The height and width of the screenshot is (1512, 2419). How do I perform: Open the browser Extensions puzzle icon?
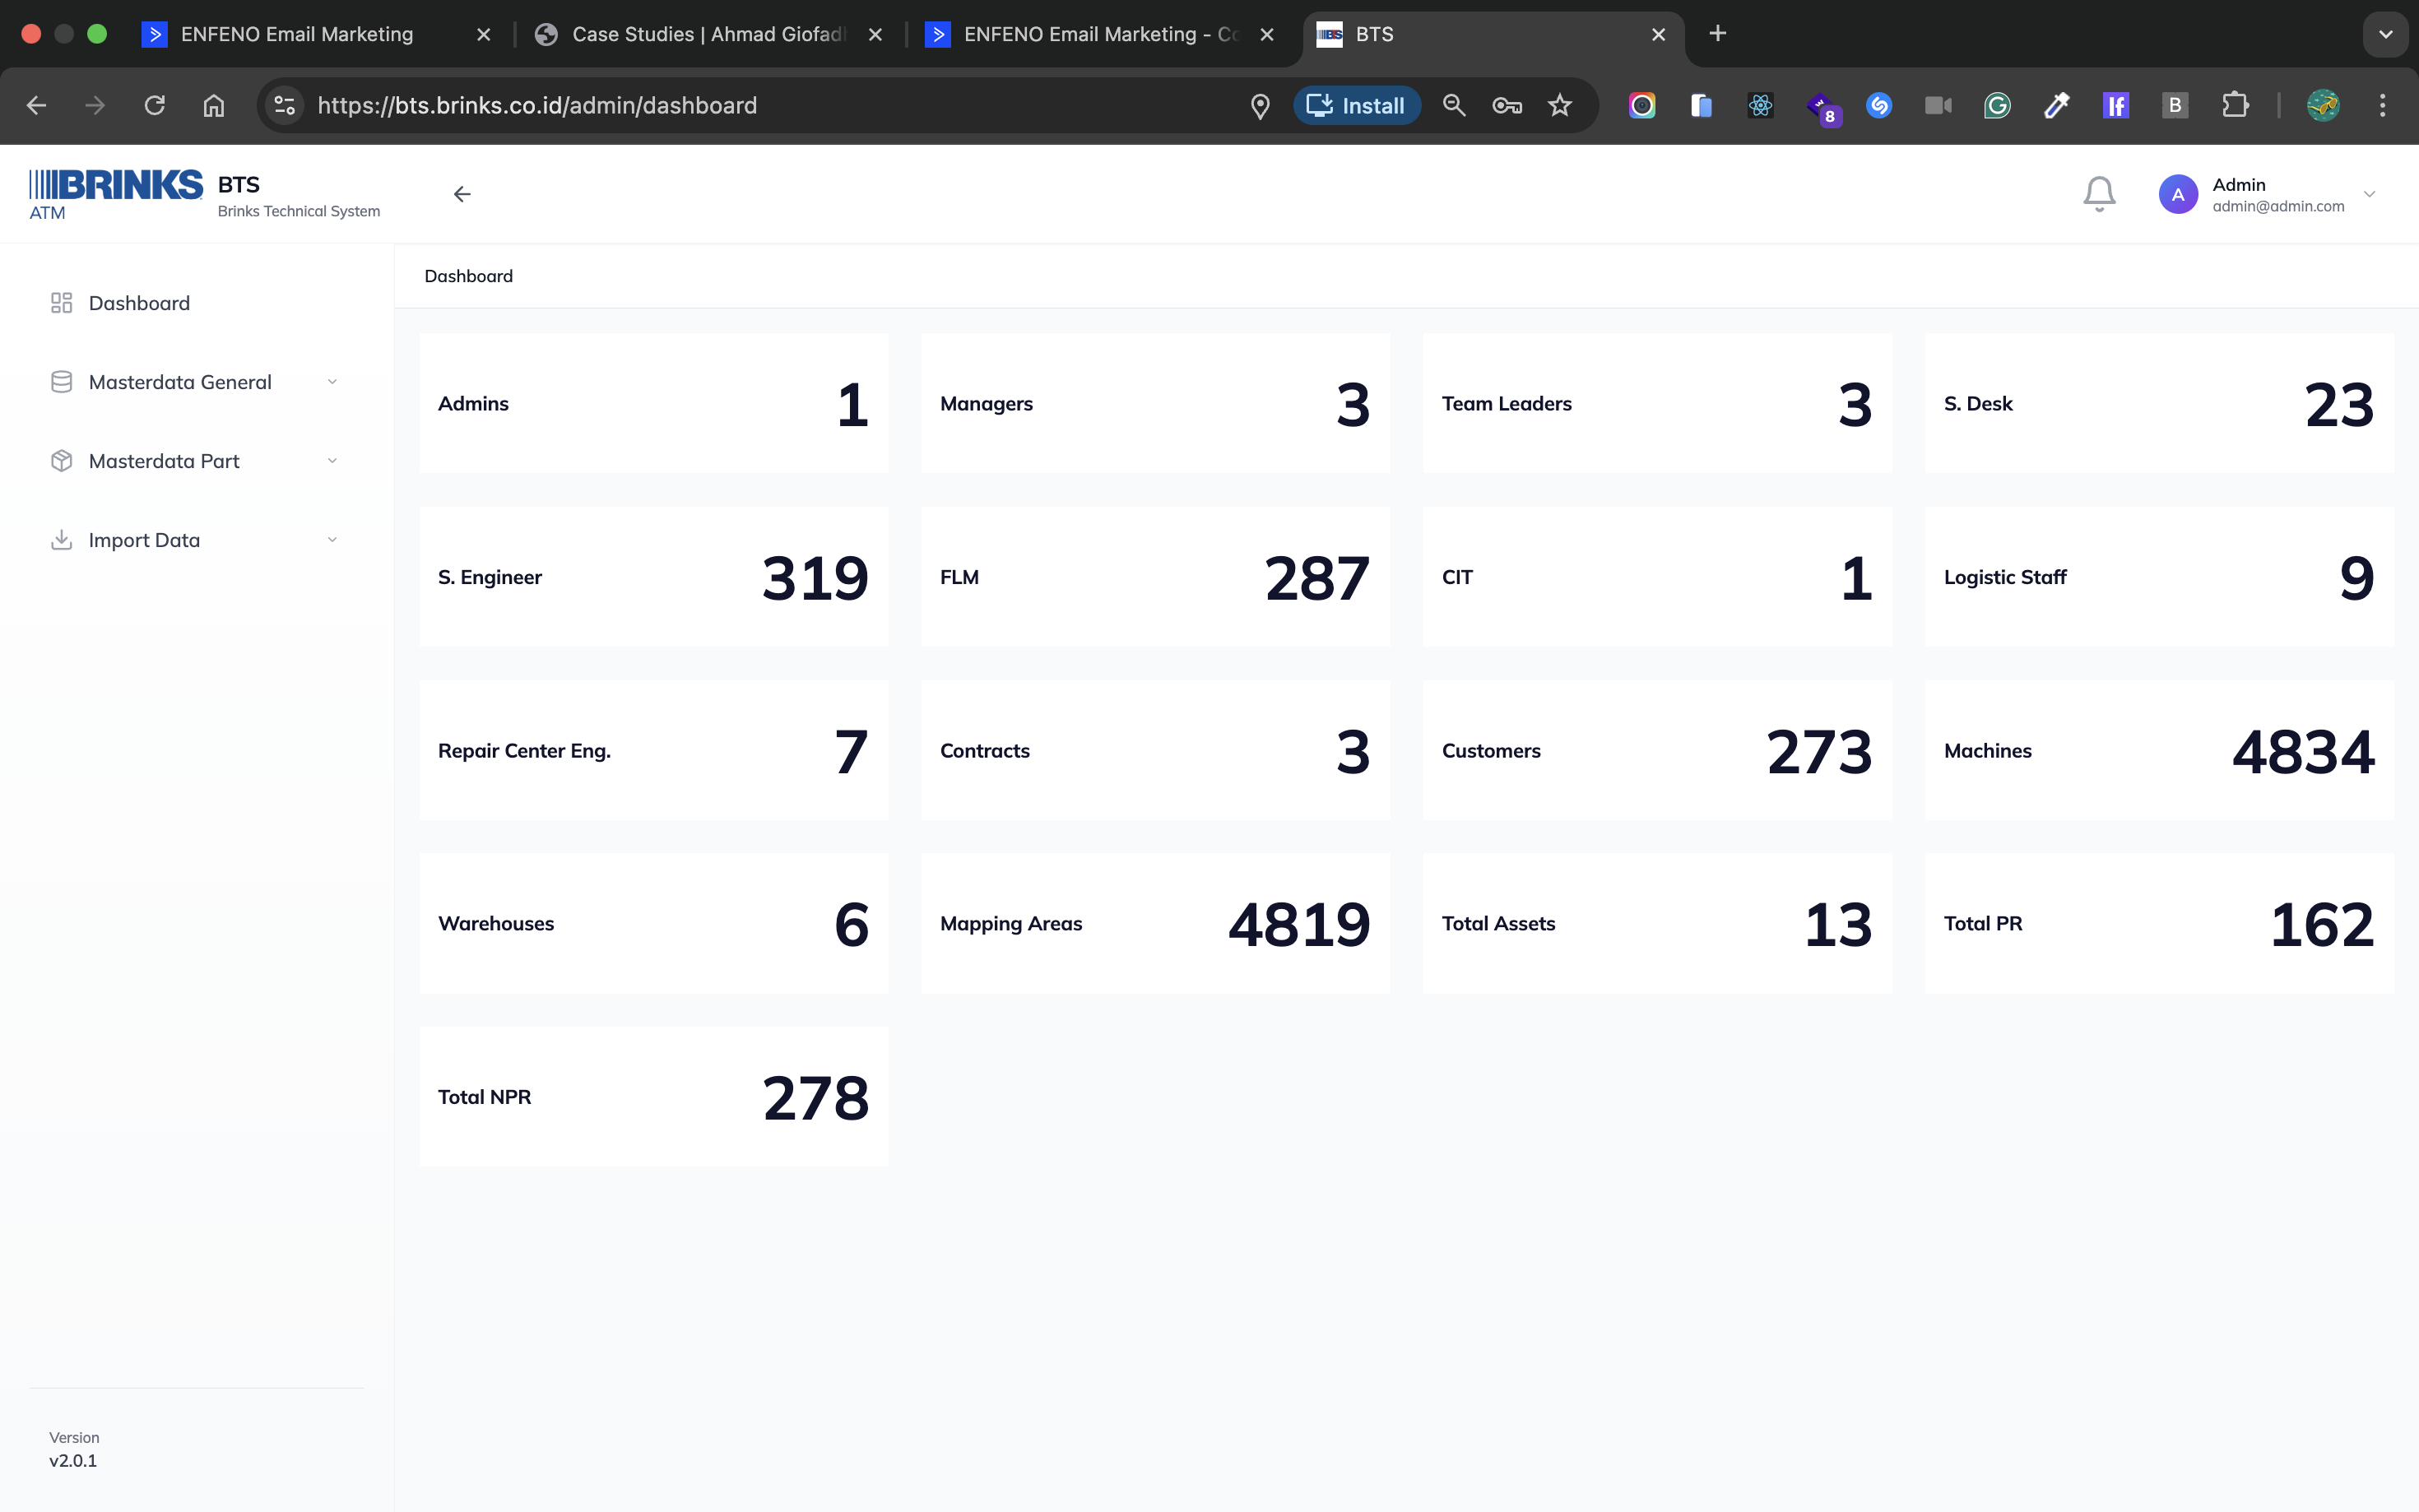pyautogui.click(x=2234, y=106)
